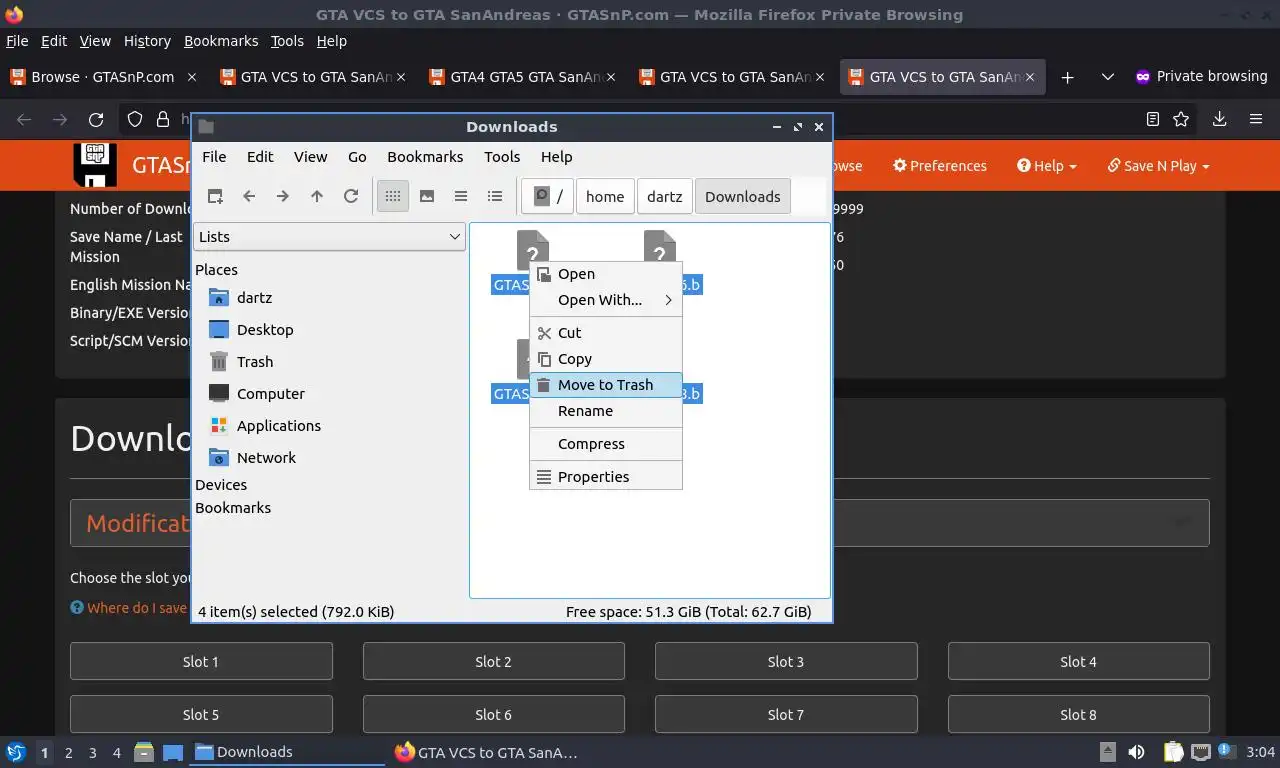1280x768 pixels.
Task: Click the 'Slot 3' button
Action: coord(786,662)
